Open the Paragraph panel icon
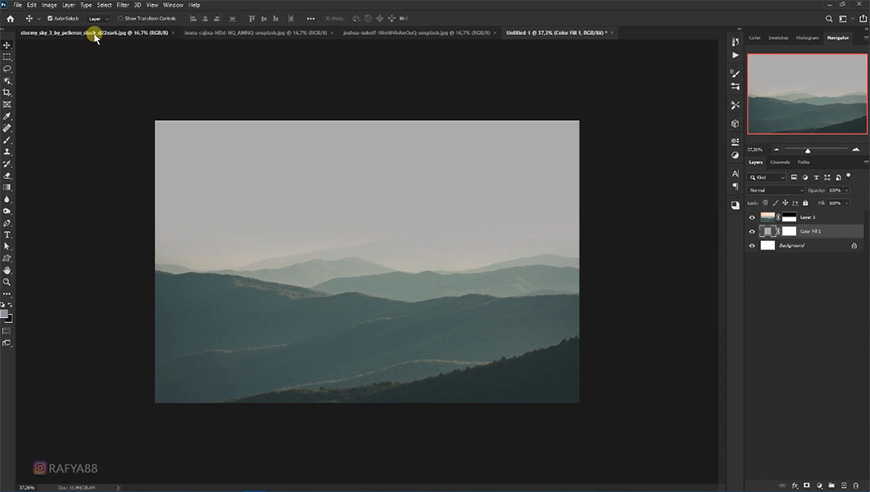The width and height of the screenshot is (870, 492). pyautogui.click(x=735, y=186)
